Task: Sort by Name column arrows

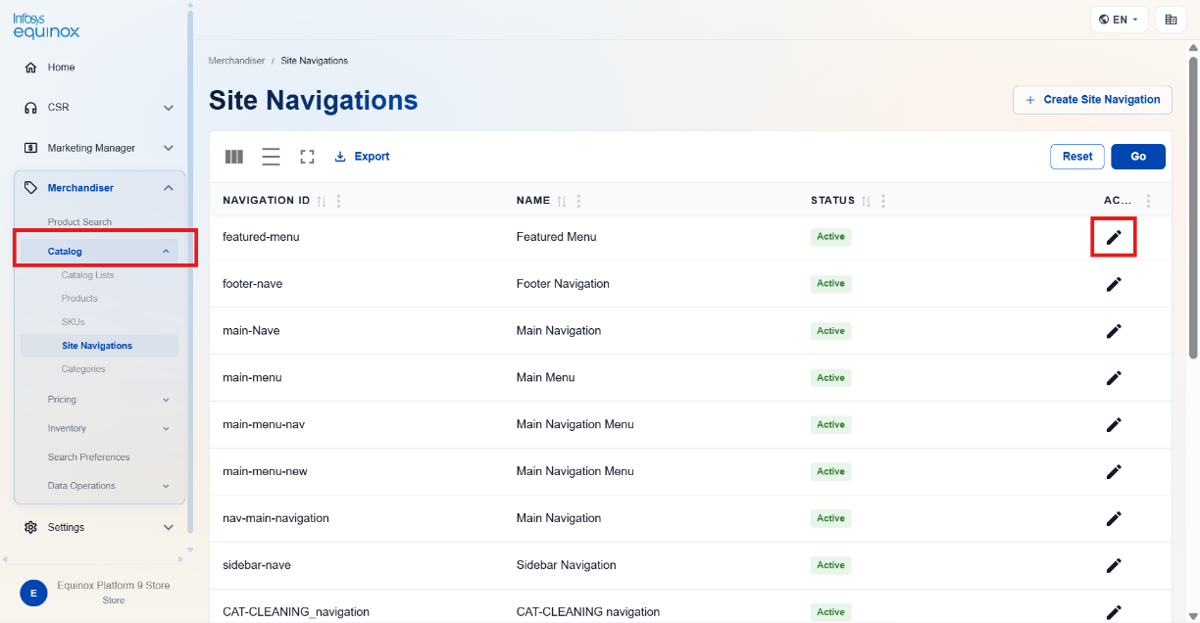Action: click(561, 201)
